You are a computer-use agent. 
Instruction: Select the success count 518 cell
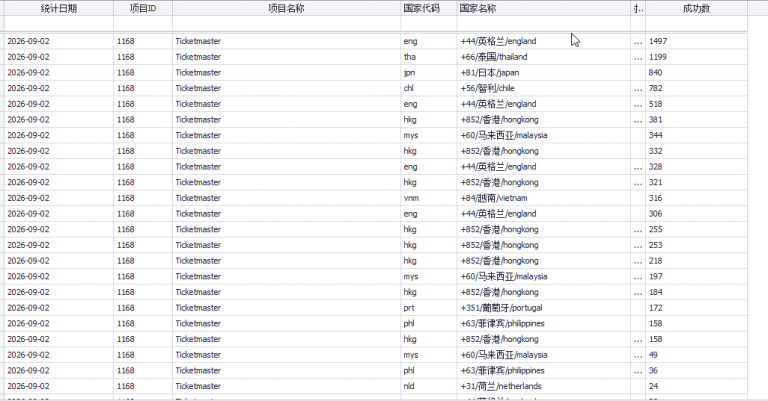696,104
